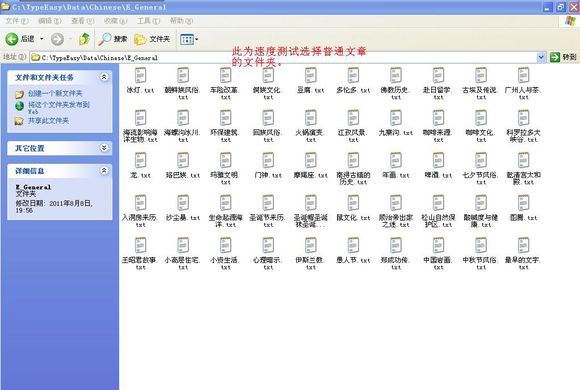The image size is (580, 390).
Task: Select the file 心理暗示.txt
Action: pos(268,253)
